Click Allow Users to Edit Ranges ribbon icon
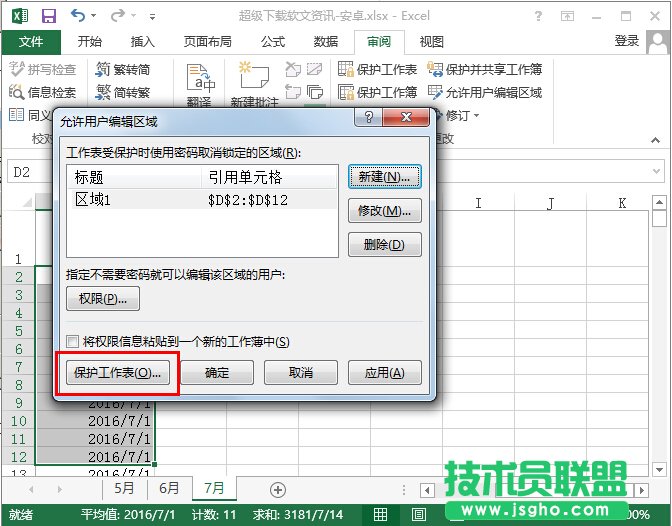 [435, 92]
